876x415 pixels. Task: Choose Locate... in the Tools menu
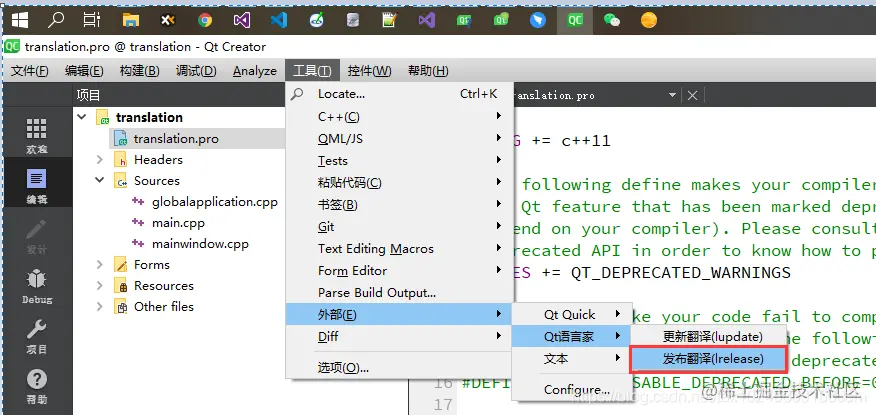pyautogui.click(x=399, y=94)
